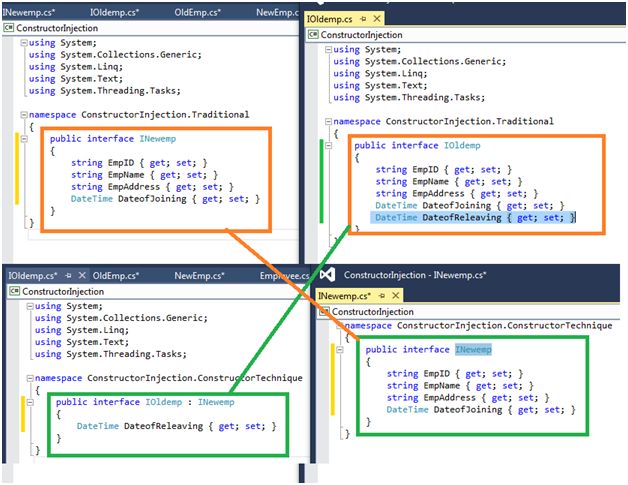
Task: Click 'string EmpName' line in bottom-right editor
Action: [x=460, y=386]
